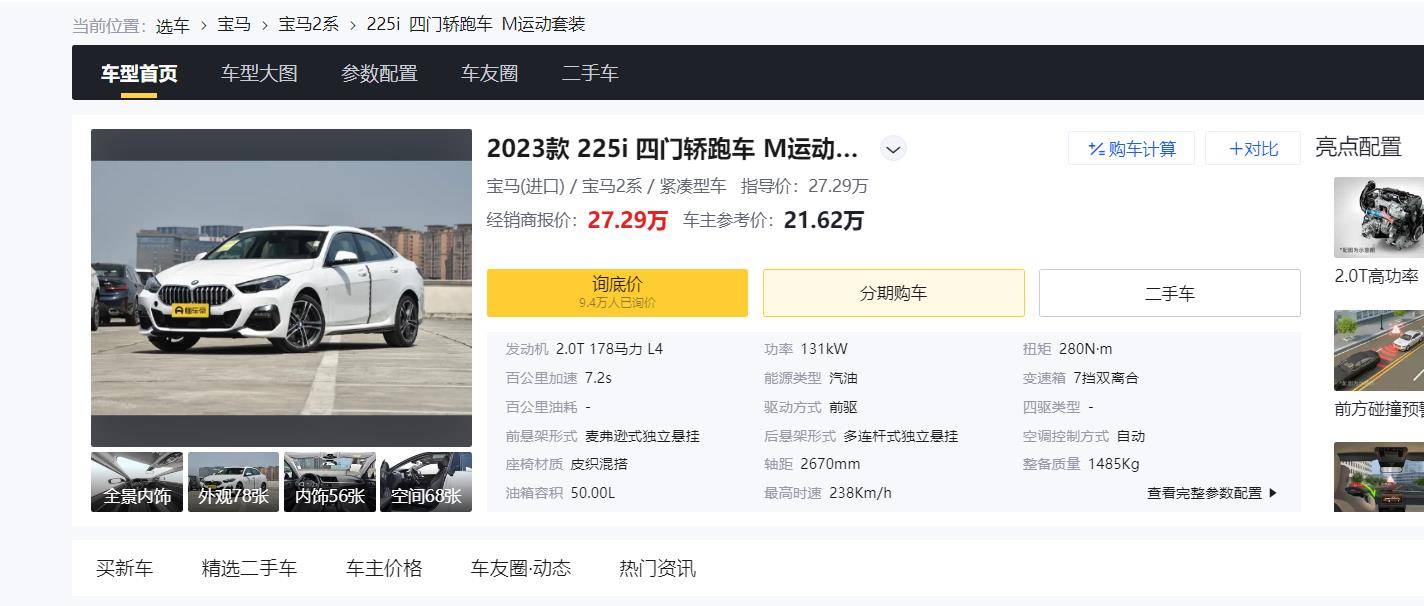Click the 询底价 yellow button
The height and width of the screenshot is (606, 1424).
[617, 293]
